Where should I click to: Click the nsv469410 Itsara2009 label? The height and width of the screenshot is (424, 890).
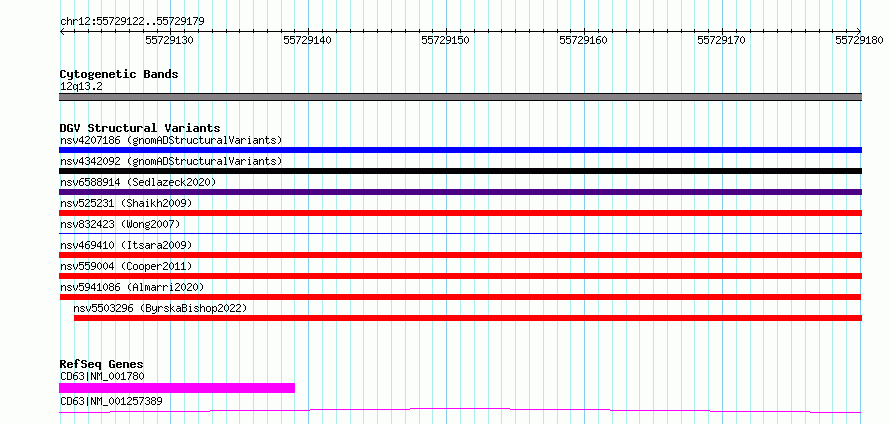click(x=126, y=245)
